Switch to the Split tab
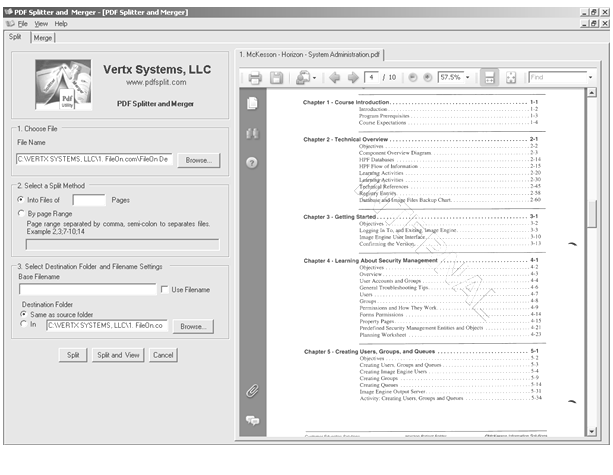613x475 pixels. (x=15, y=37)
